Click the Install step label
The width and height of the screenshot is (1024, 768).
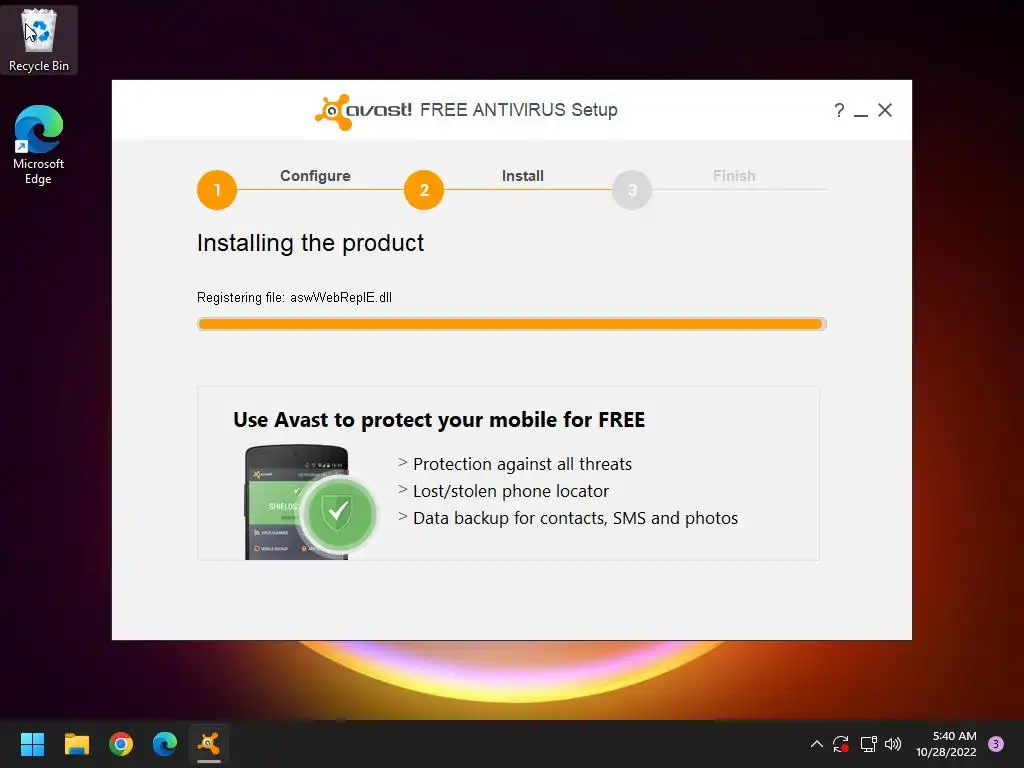coord(522,176)
